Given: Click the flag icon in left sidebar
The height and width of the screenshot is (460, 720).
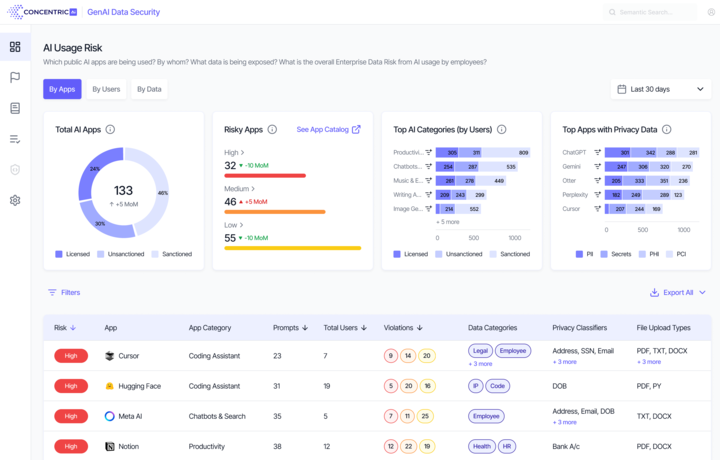Looking at the screenshot, I should [x=15, y=77].
